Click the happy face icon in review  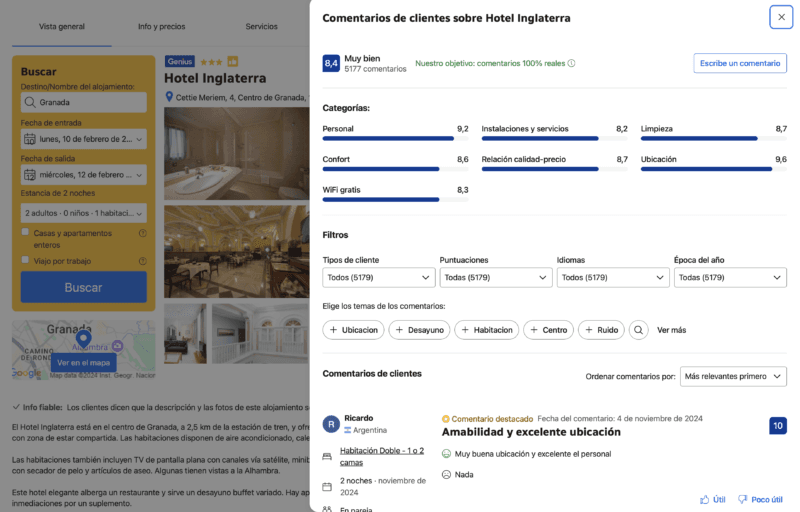pyautogui.click(x=446, y=454)
